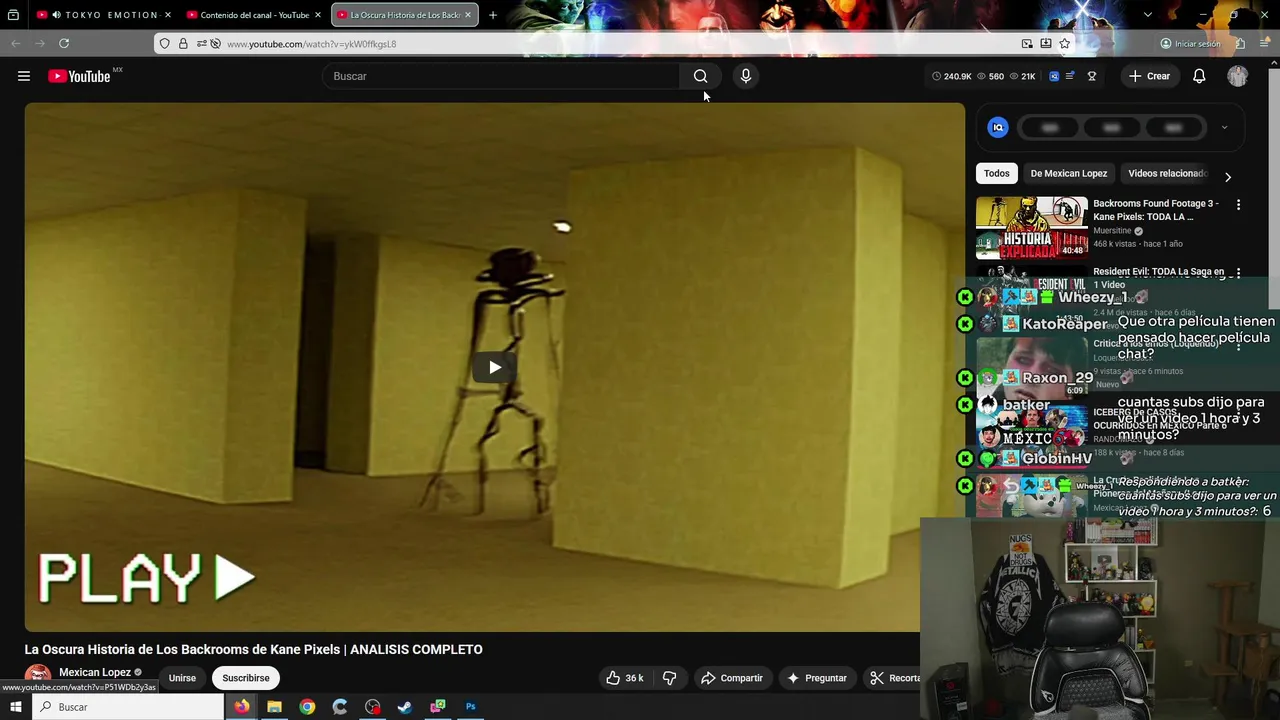Open the Firefox extensions puzzle icon

point(1240,44)
